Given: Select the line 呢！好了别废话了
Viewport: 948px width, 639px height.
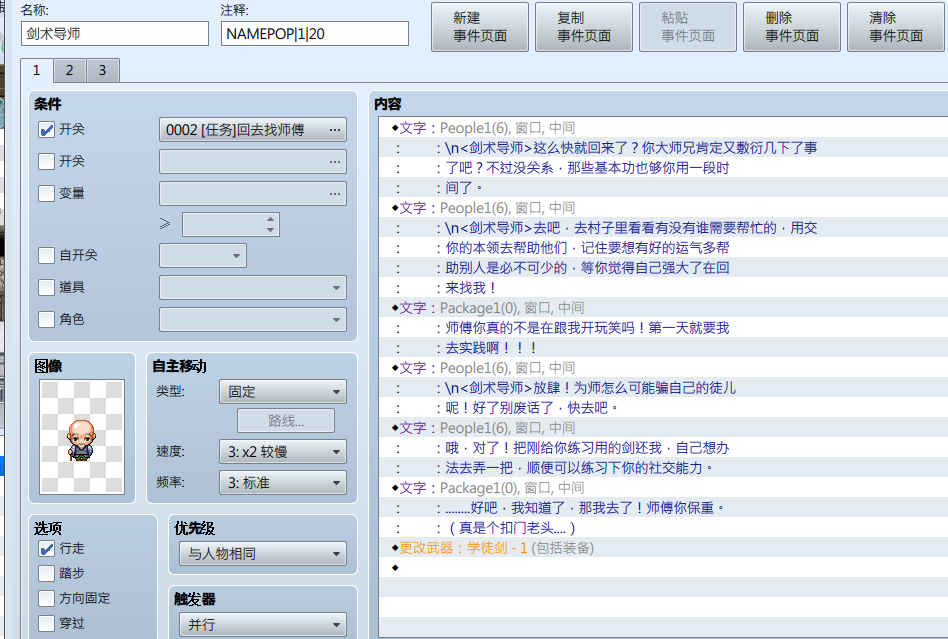Looking at the screenshot, I should (663, 408).
